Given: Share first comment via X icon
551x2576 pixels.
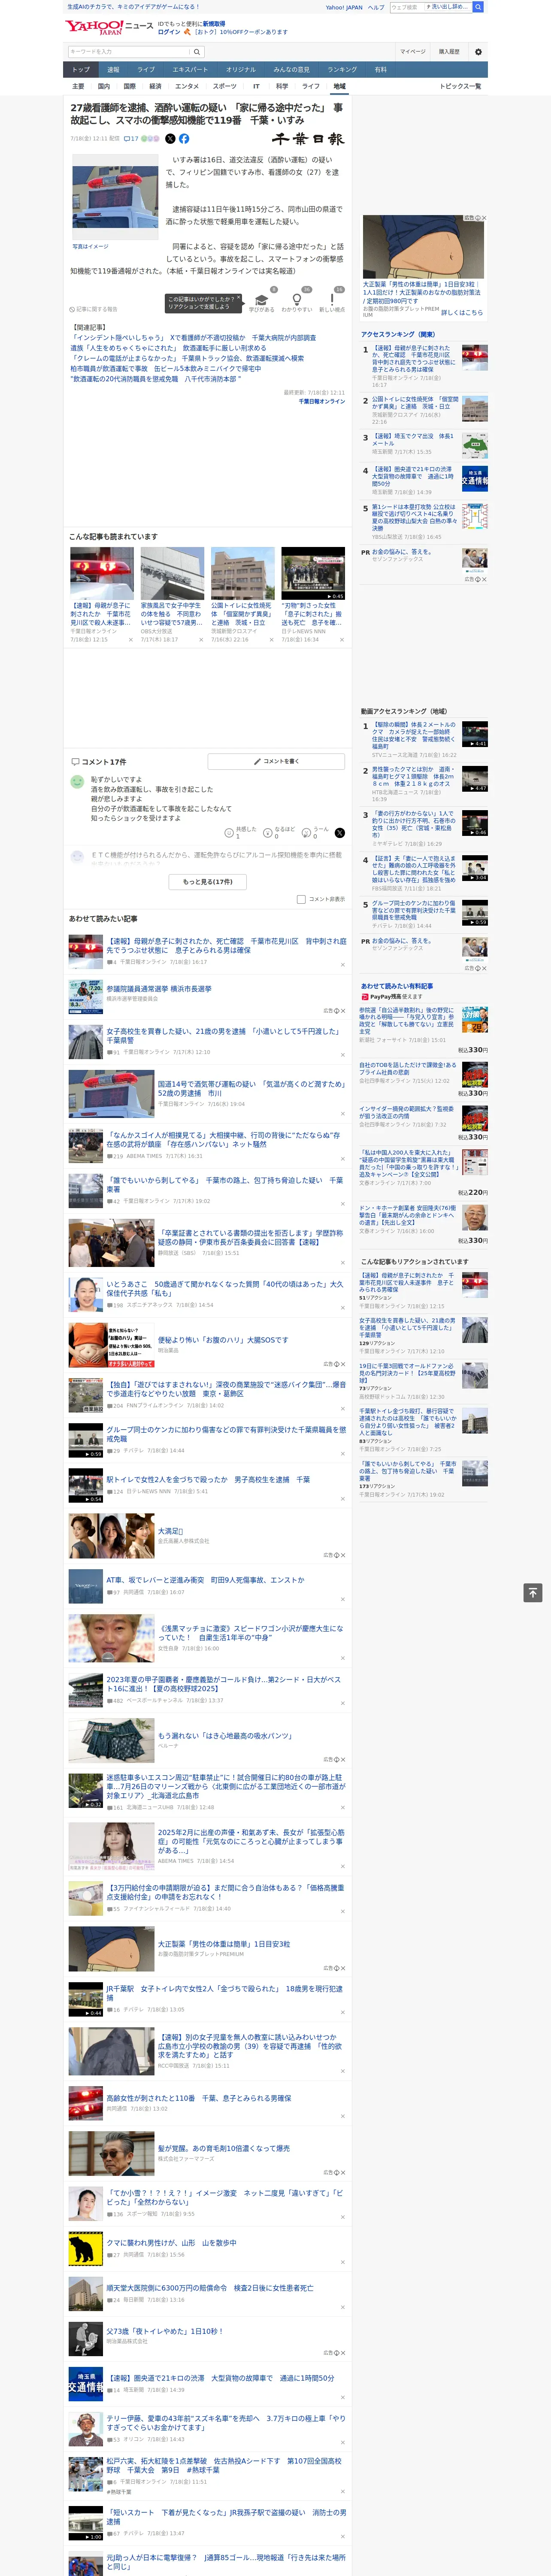Looking at the screenshot, I should [x=340, y=832].
